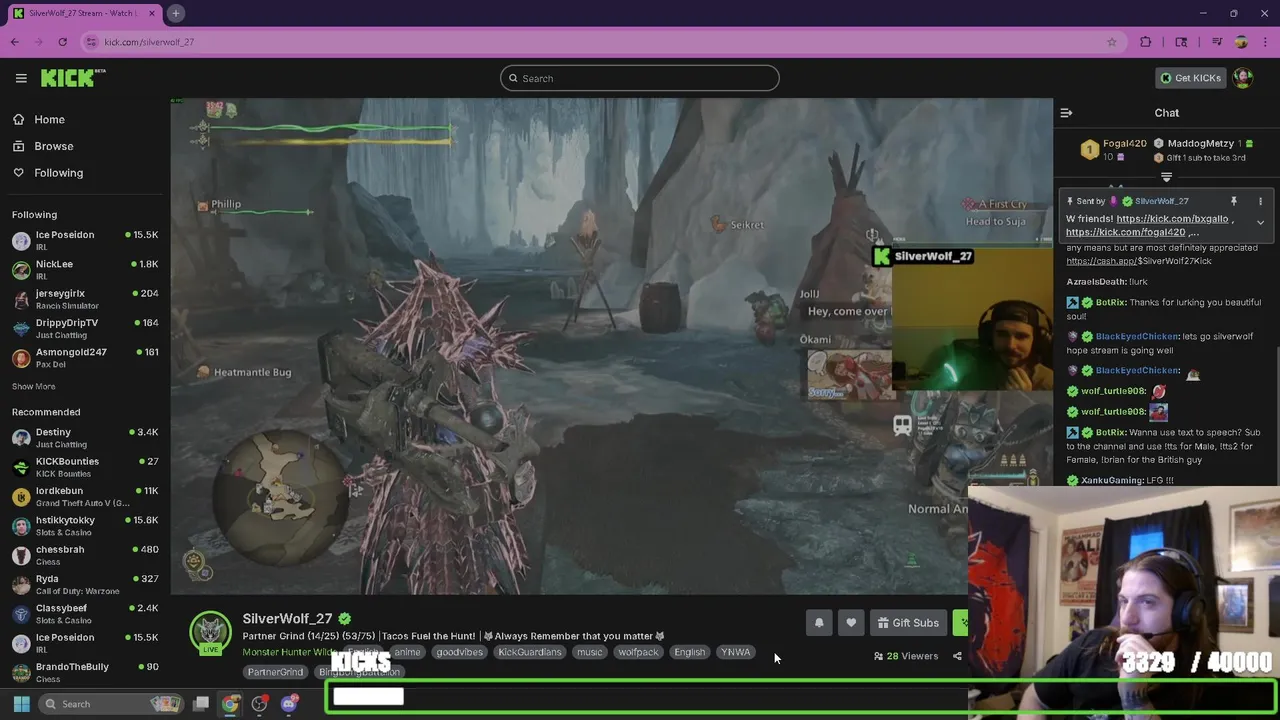The image size is (1280, 720).
Task: Reload the page
Action: (62, 42)
